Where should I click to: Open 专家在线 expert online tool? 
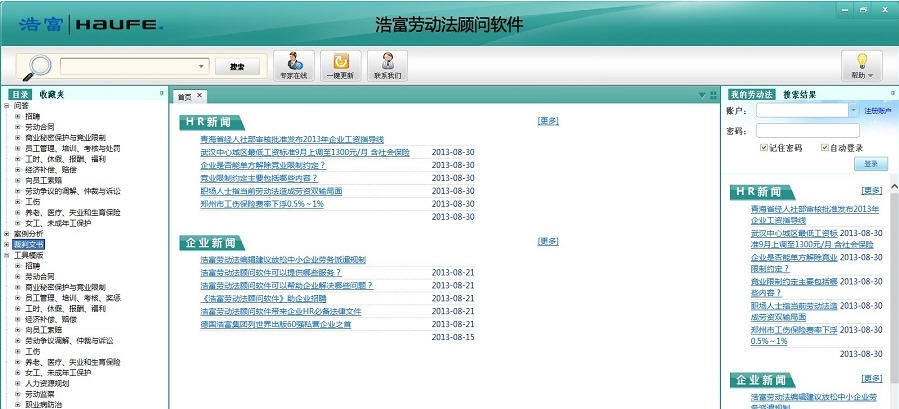click(294, 65)
